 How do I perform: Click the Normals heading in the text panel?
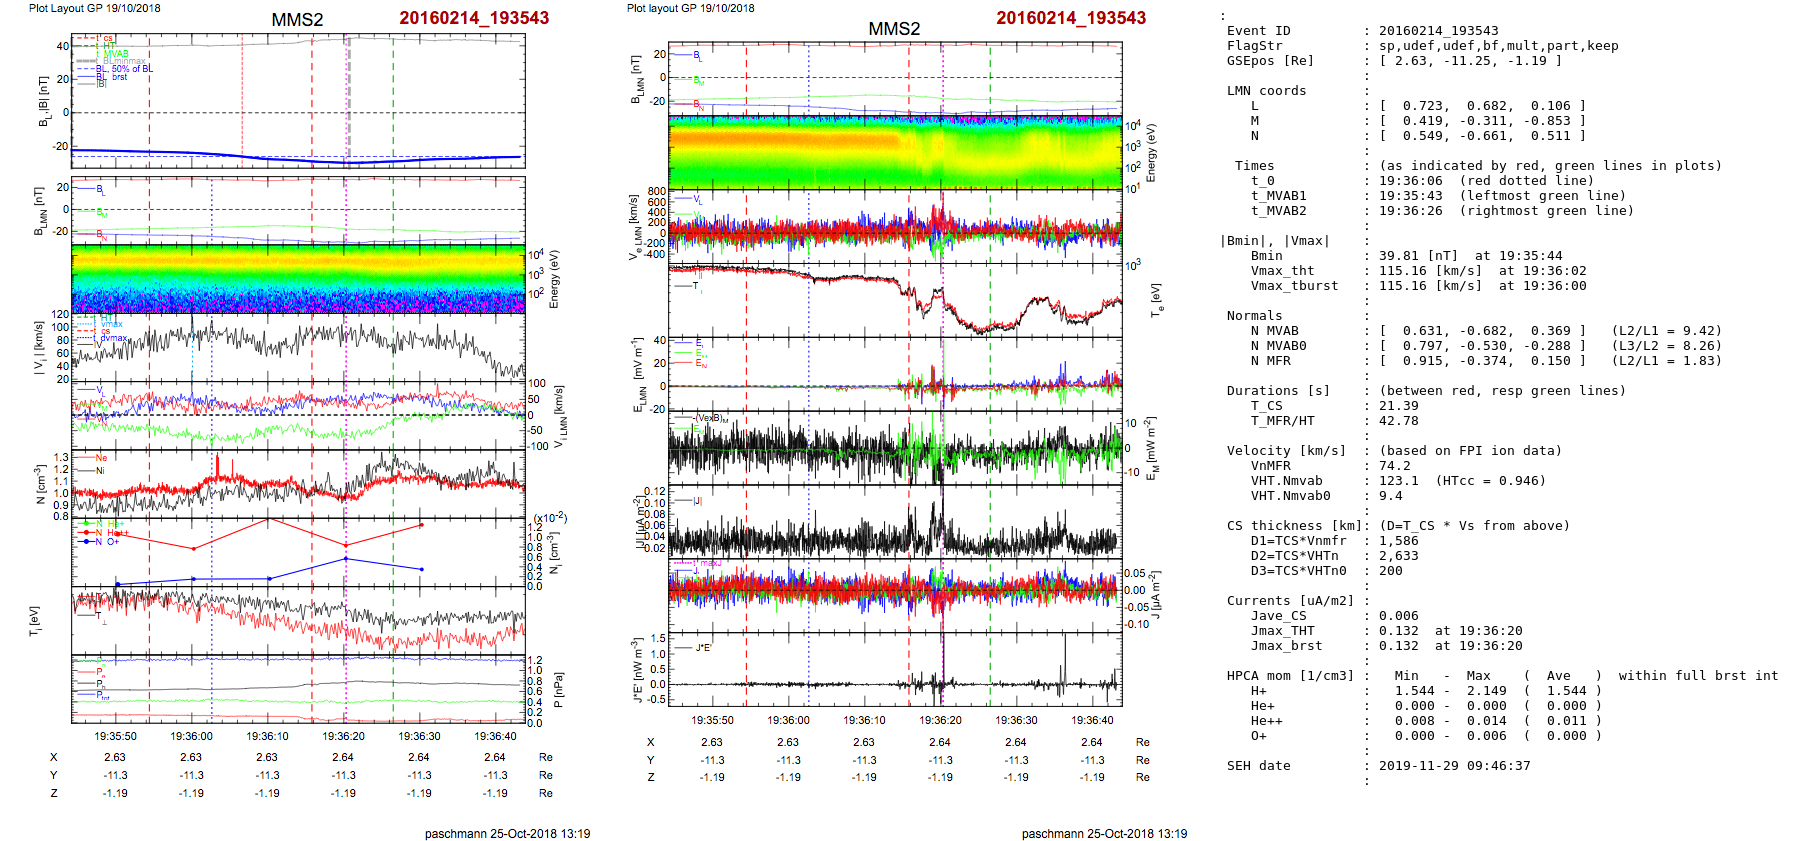pos(1254,316)
